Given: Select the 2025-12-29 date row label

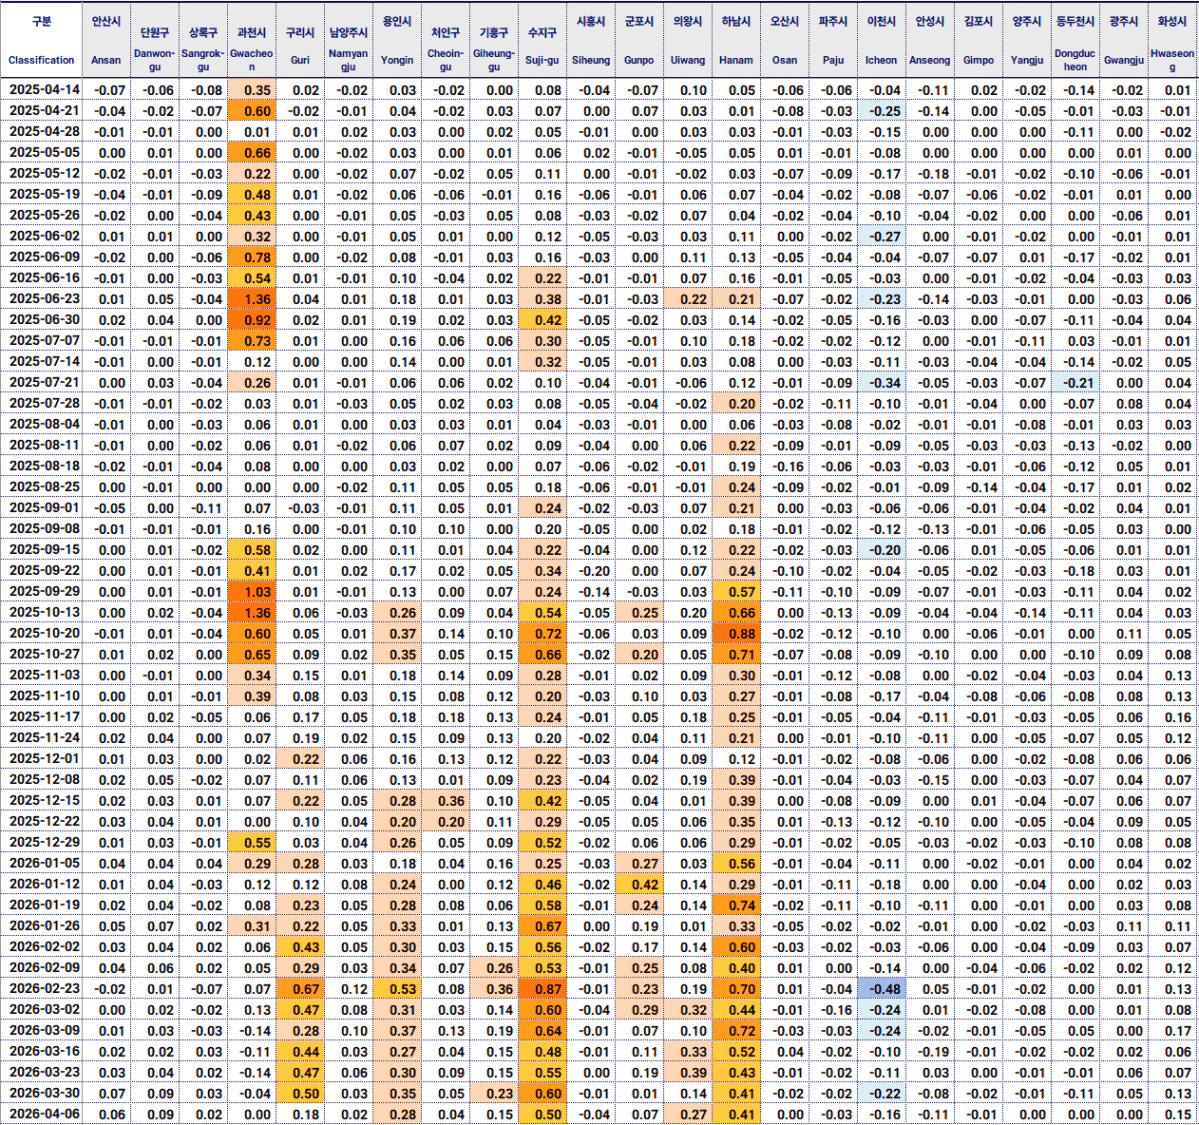Looking at the screenshot, I should tap(44, 842).
